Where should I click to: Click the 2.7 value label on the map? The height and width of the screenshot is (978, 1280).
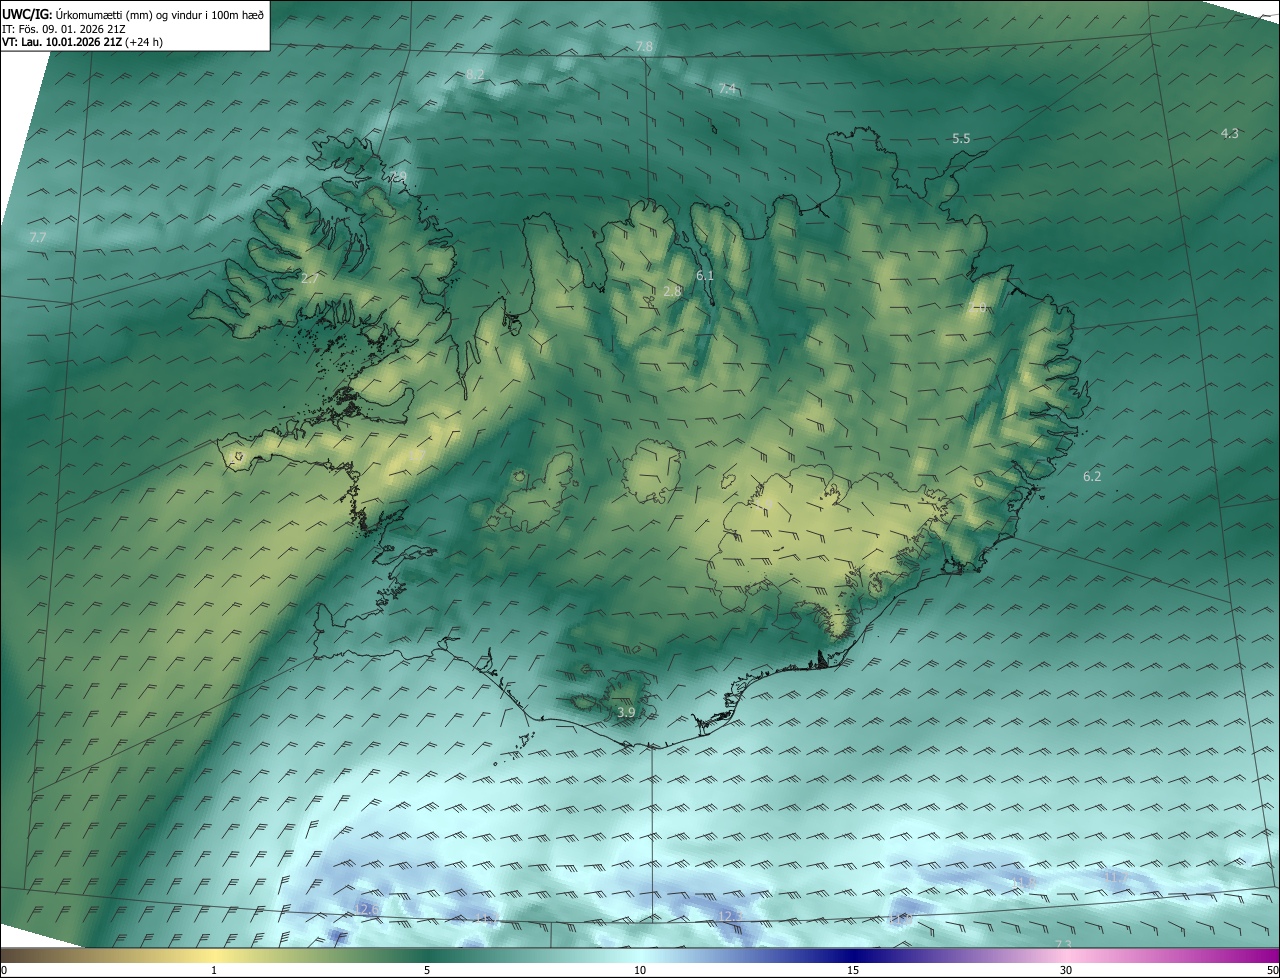pyautogui.click(x=309, y=278)
